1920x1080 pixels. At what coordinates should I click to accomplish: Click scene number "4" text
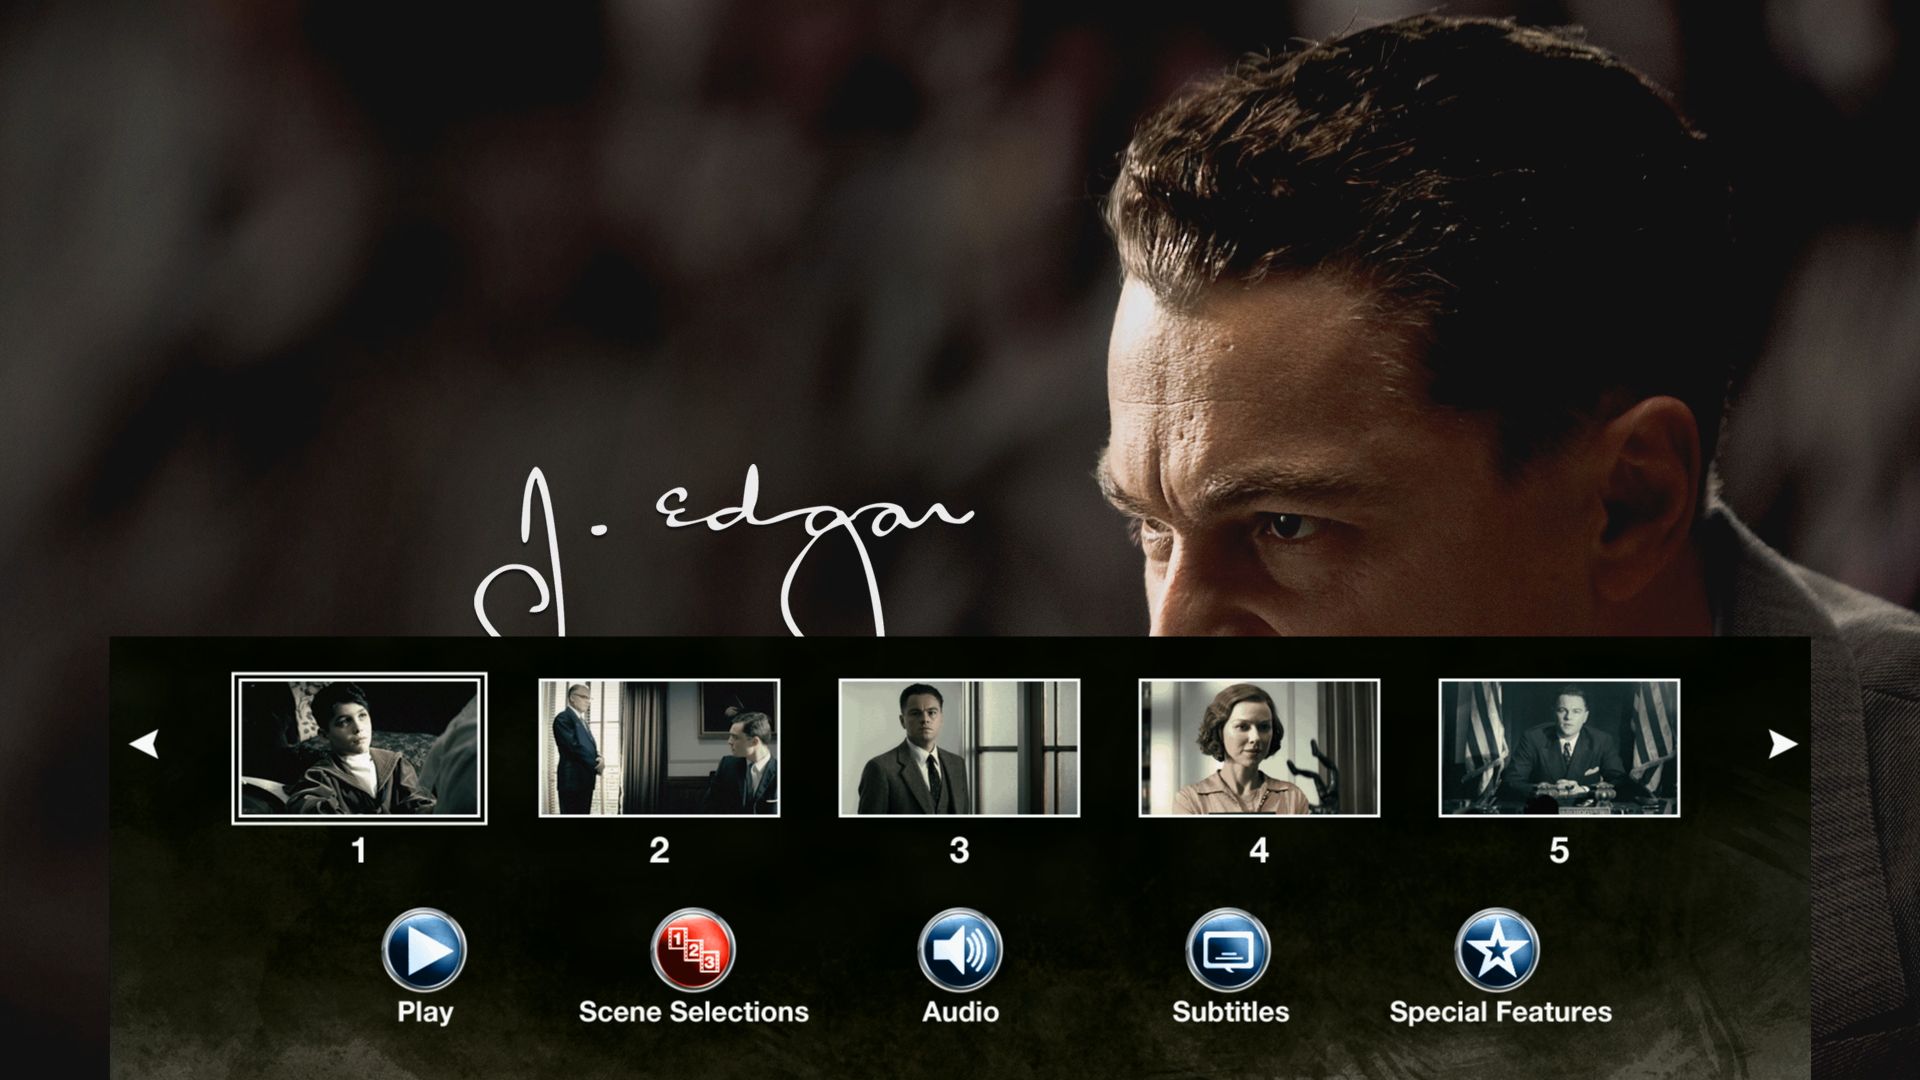tap(1259, 851)
